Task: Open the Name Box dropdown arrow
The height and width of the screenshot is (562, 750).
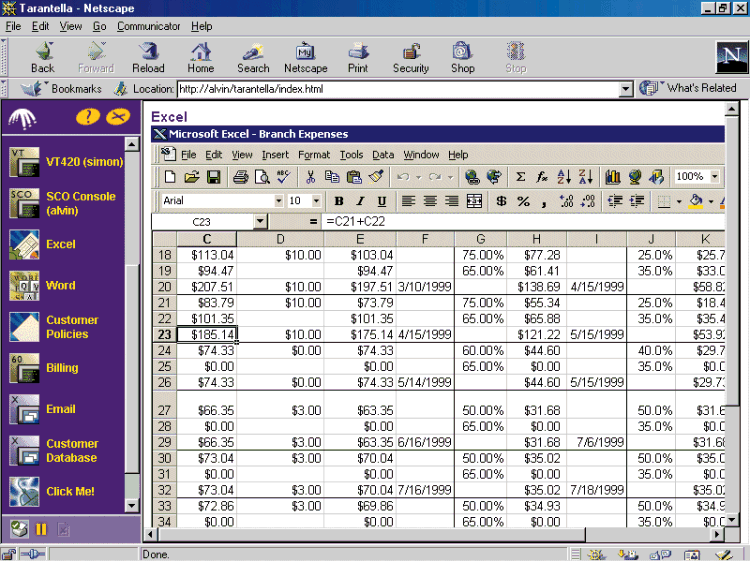Action: tap(260, 221)
